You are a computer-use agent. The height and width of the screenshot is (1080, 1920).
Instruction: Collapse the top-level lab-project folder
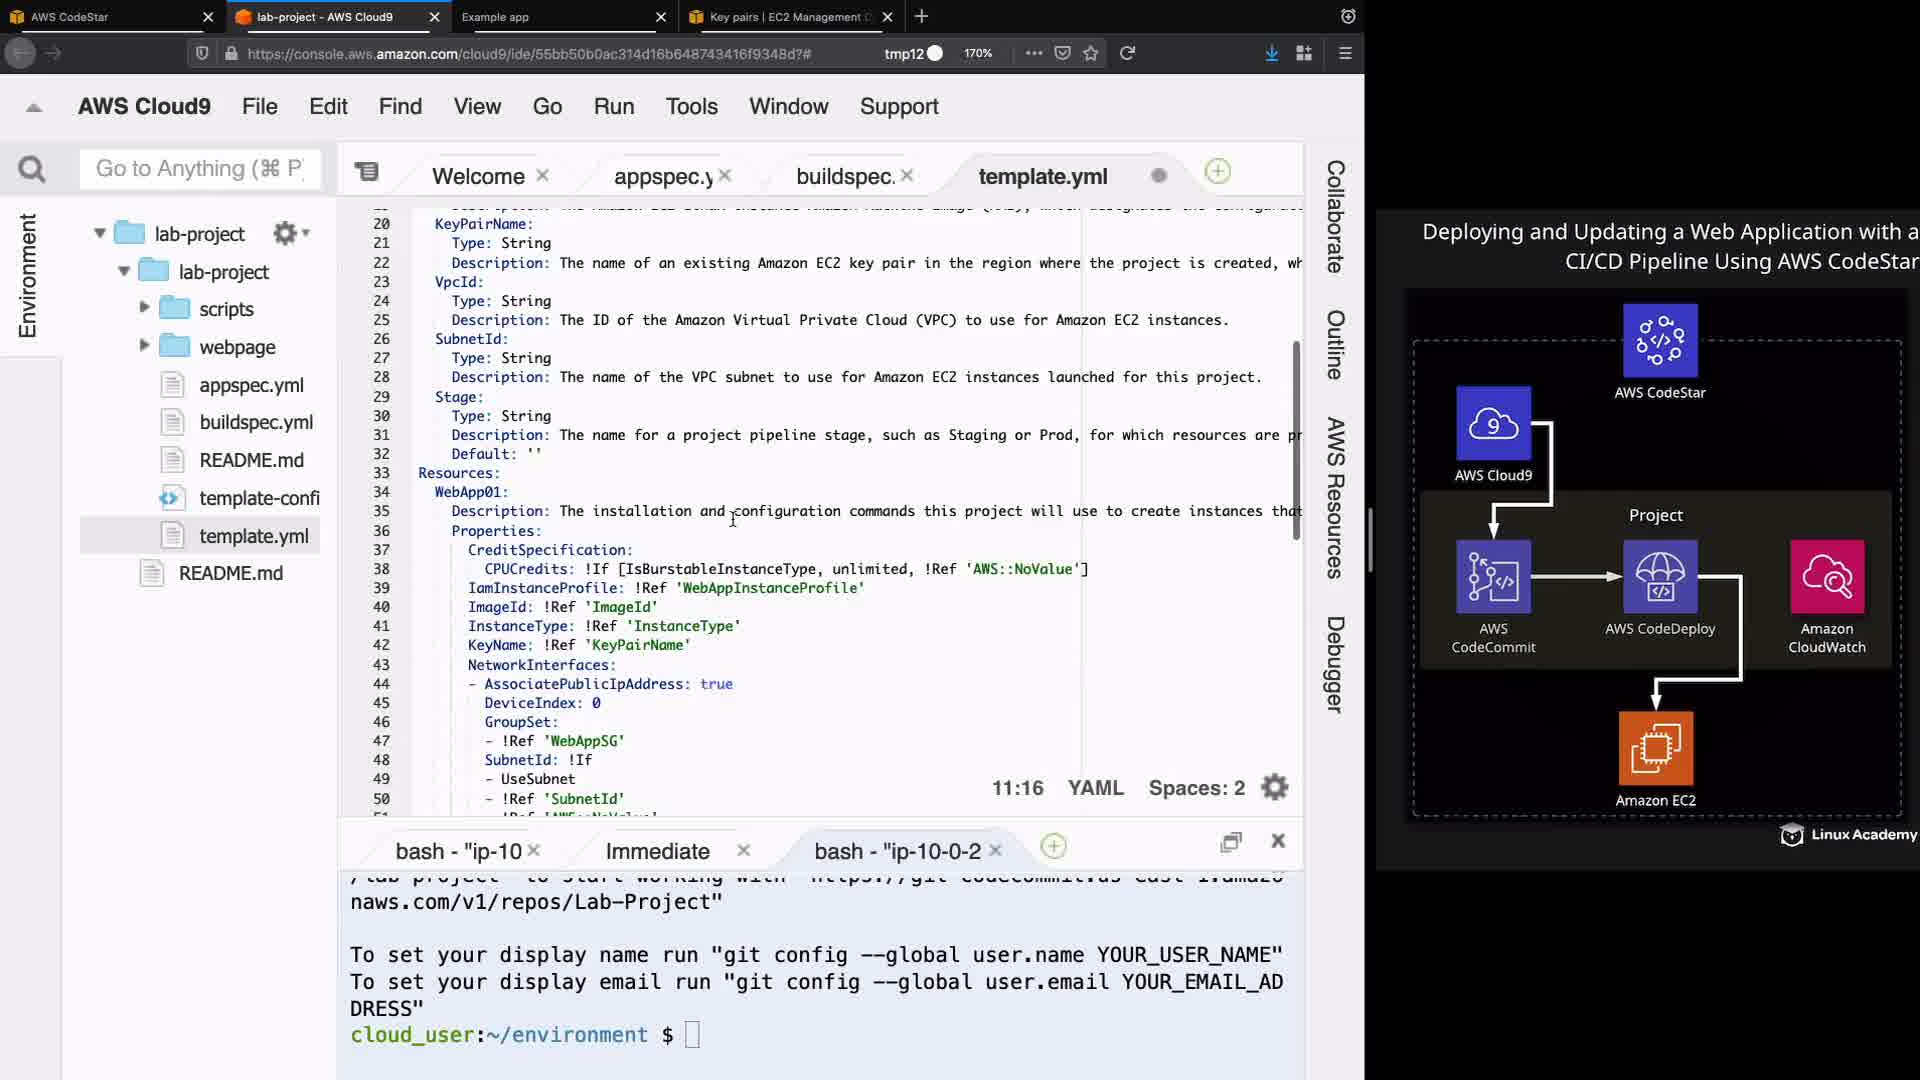[99, 233]
